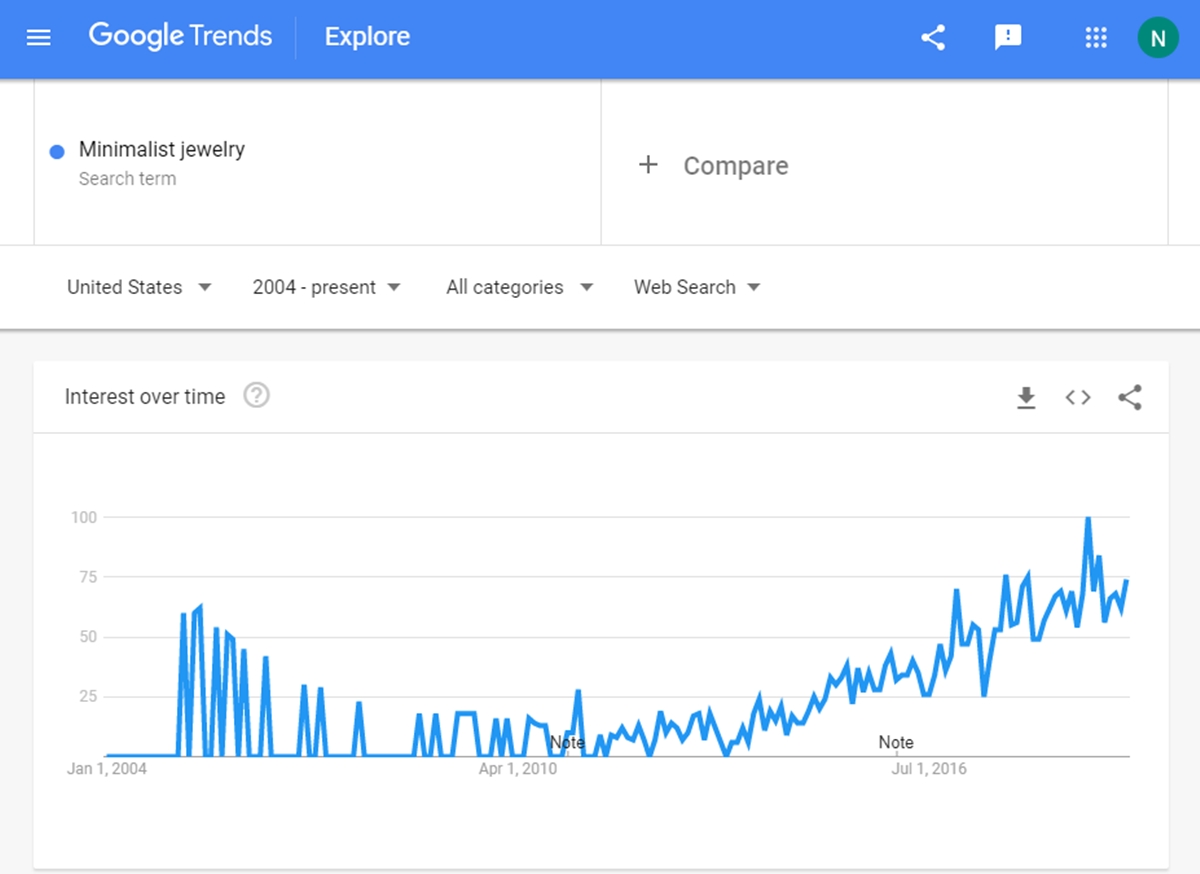1200x874 pixels.
Task: Click the Note marker near 2010
Action: pos(567,742)
